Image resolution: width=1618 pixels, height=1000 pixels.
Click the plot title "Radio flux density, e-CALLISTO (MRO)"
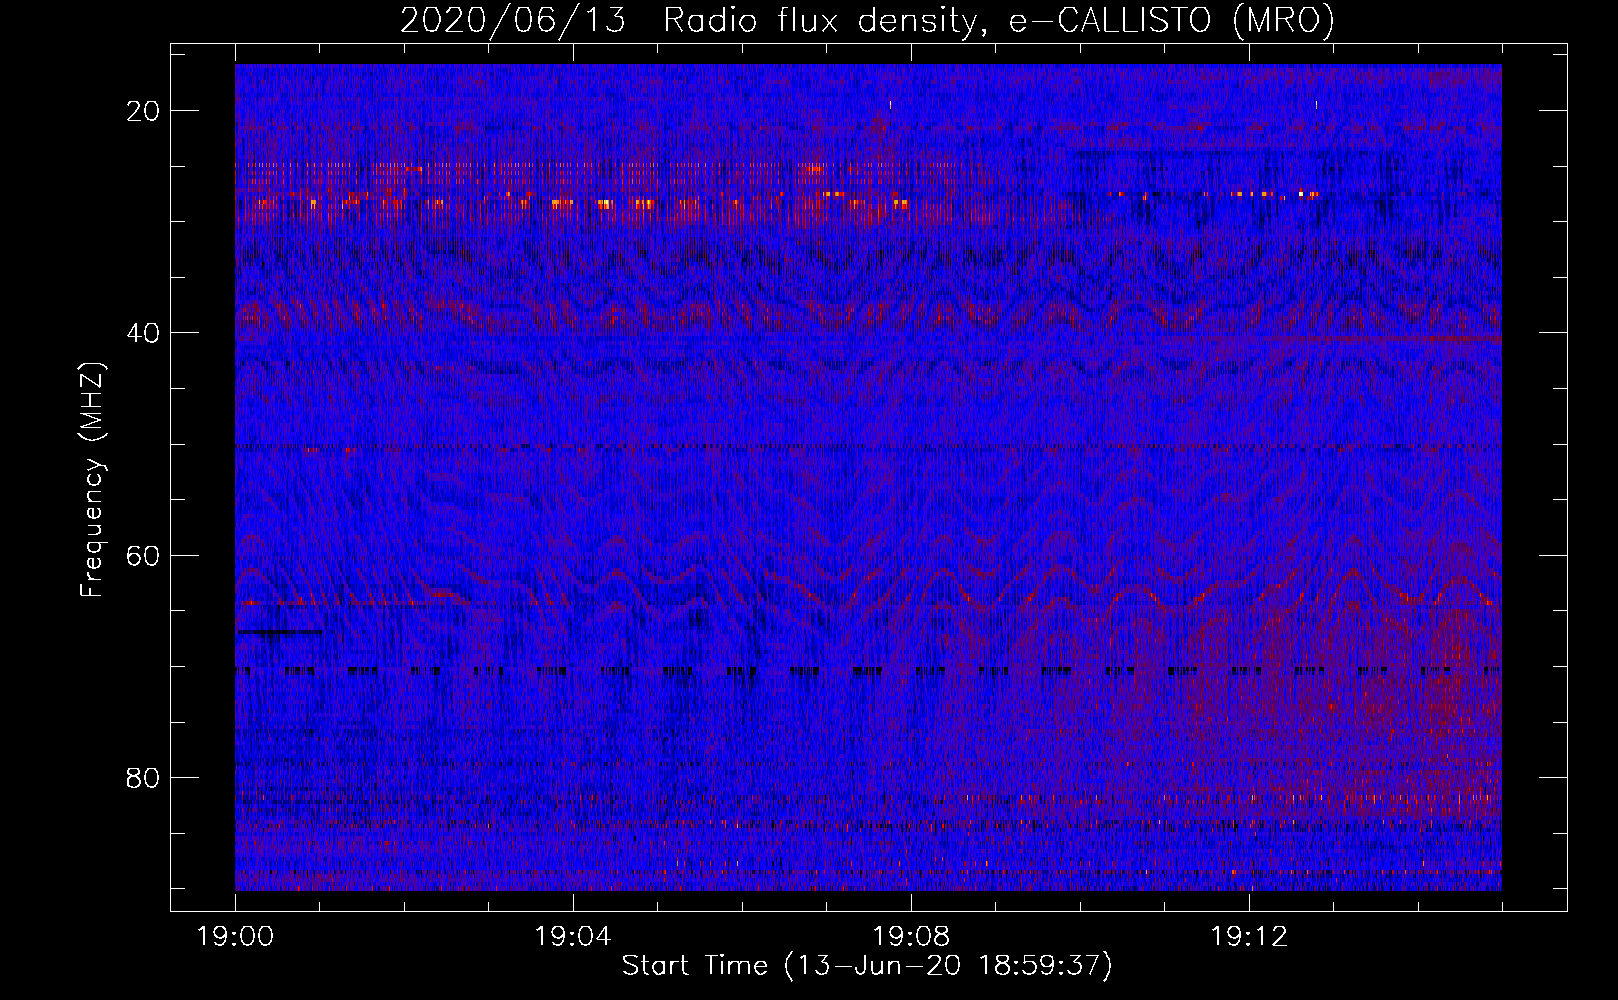[999, 20]
